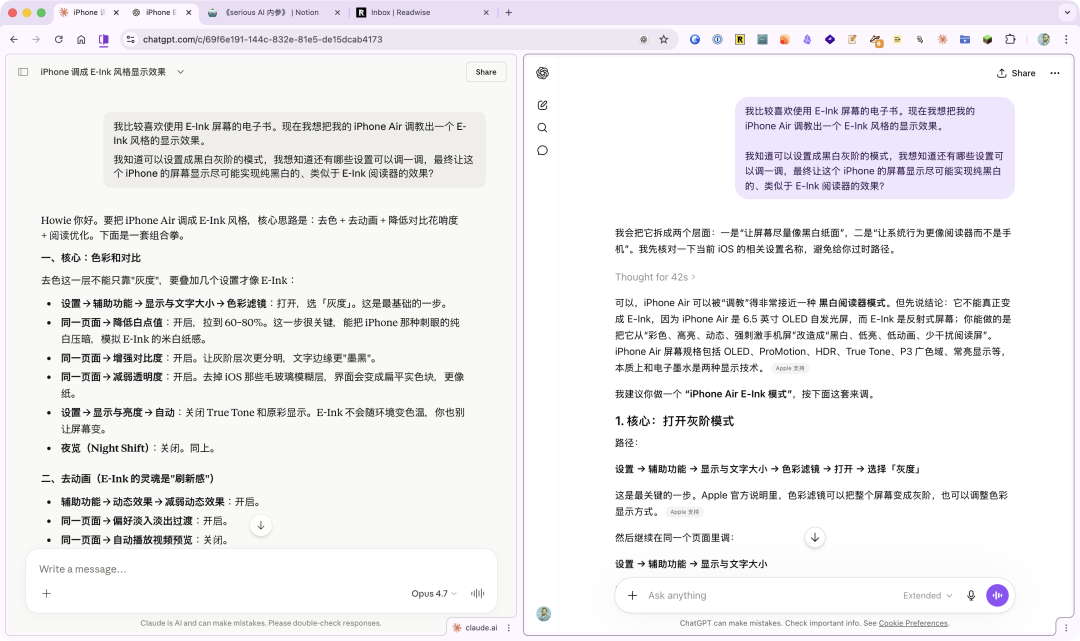
Task: Go to the browser home page
Action: pyautogui.click(x=81, y=40)
